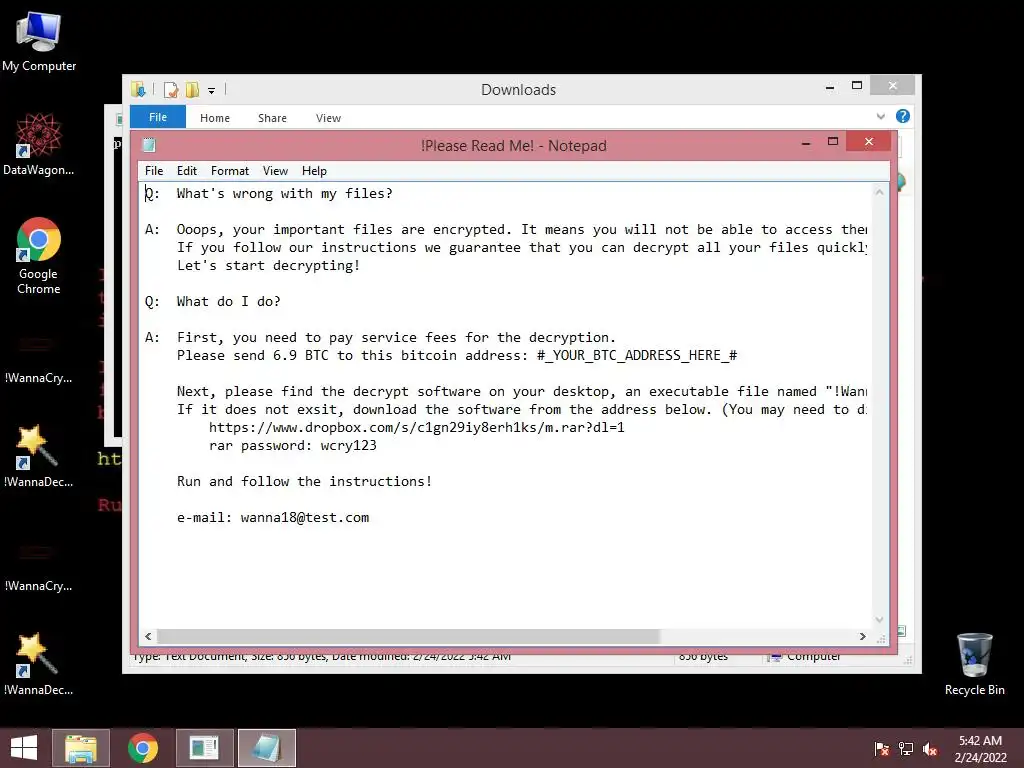Open Notepad Help menu
The width and height of the screenshot is (1024, 768).
(x=314, y=171)
